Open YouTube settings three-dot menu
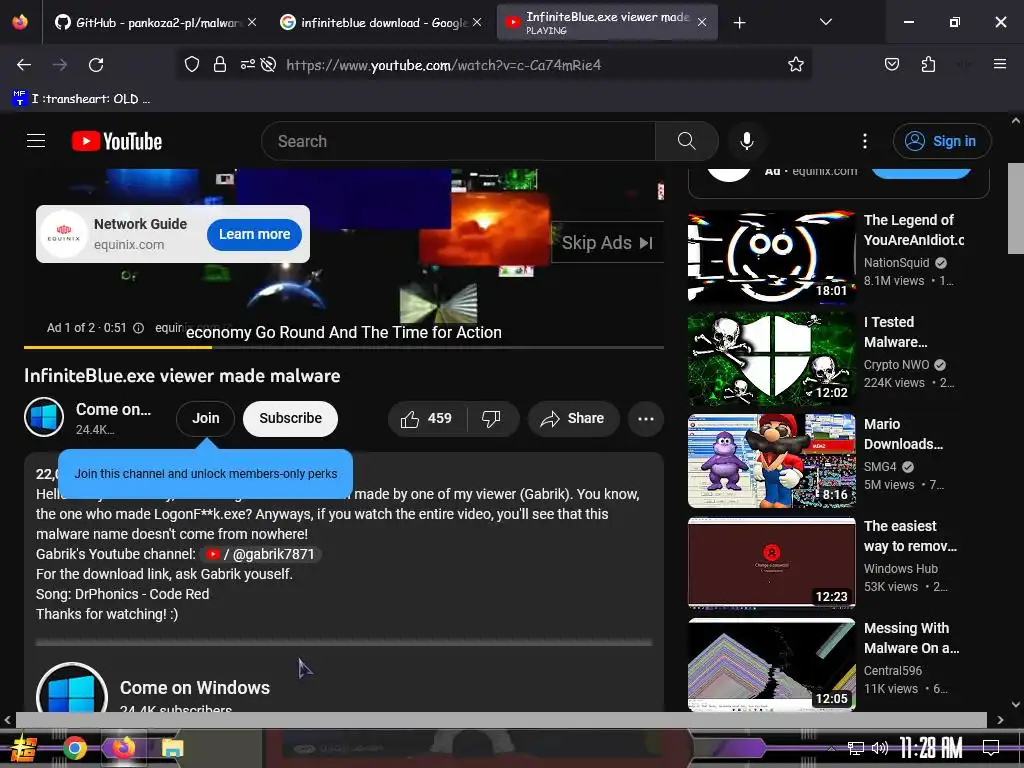The height and width of the screenshot is (768, 1024). [x=865, y=141]
